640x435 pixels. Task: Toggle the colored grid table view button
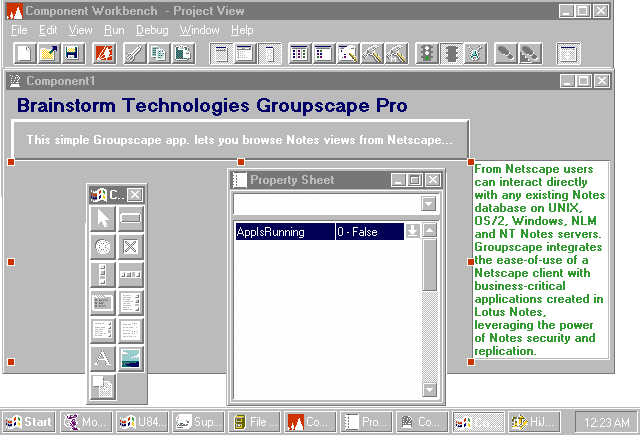[x=300, y=53]
